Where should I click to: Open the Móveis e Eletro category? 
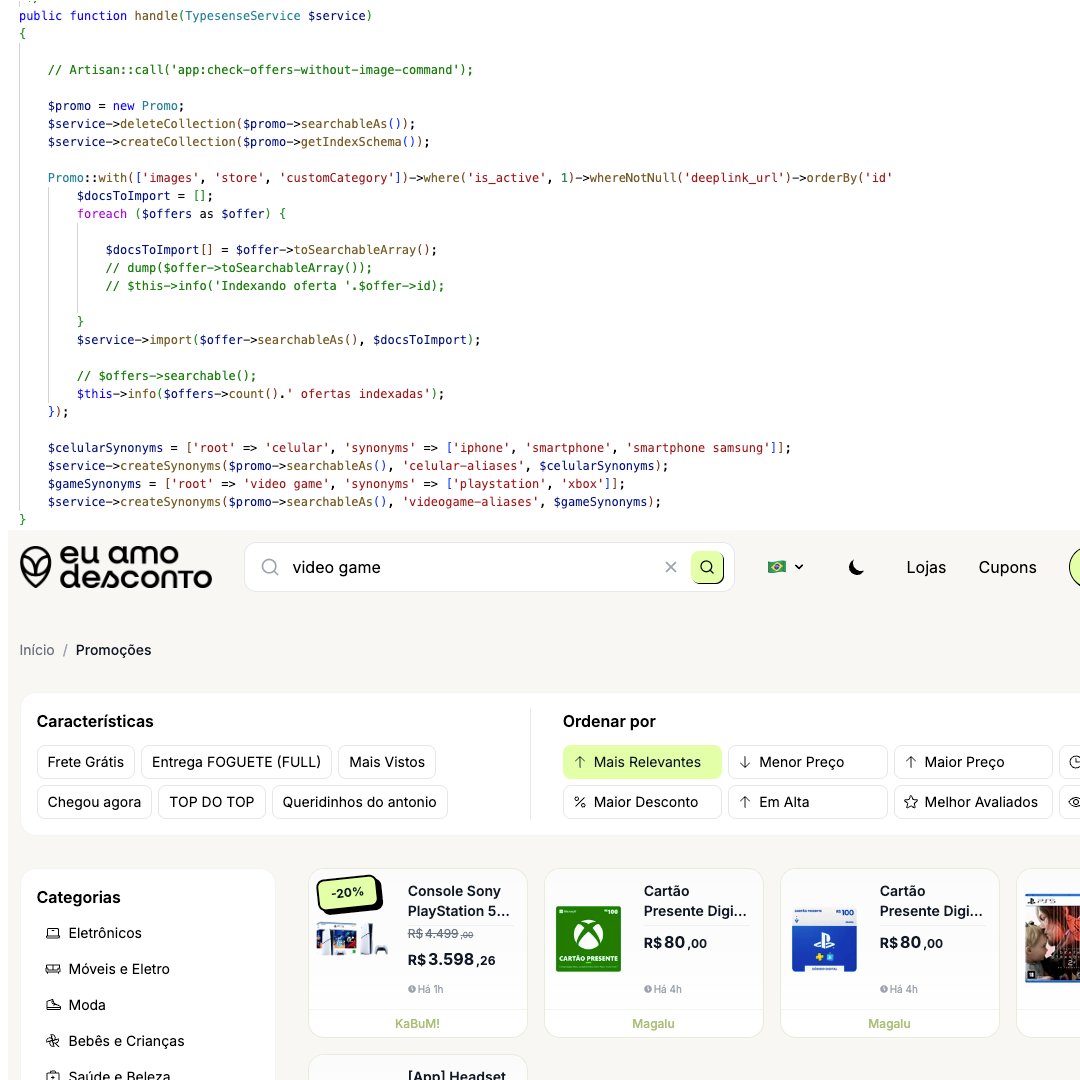[118, 969]
